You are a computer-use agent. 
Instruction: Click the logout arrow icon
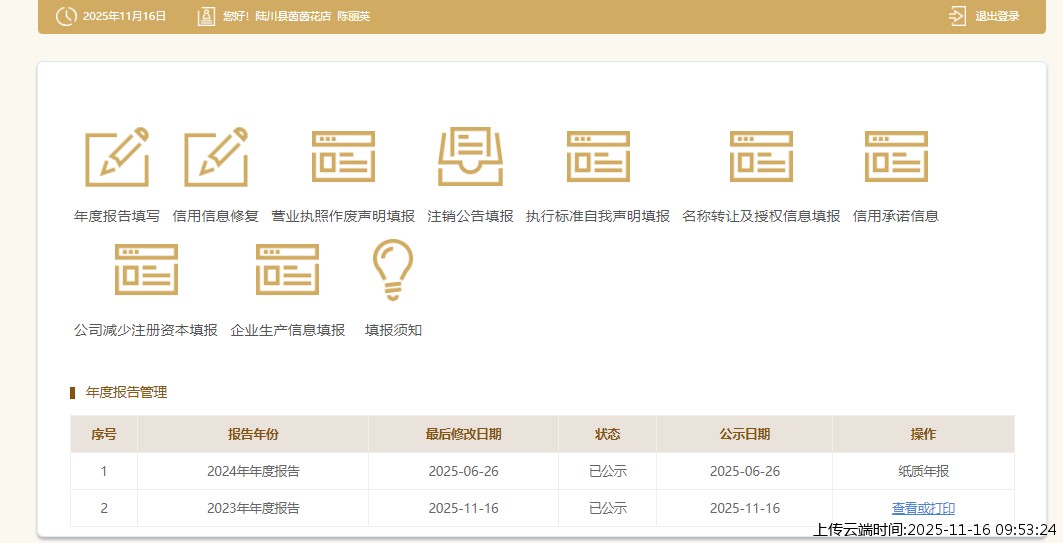coord(957,16)
